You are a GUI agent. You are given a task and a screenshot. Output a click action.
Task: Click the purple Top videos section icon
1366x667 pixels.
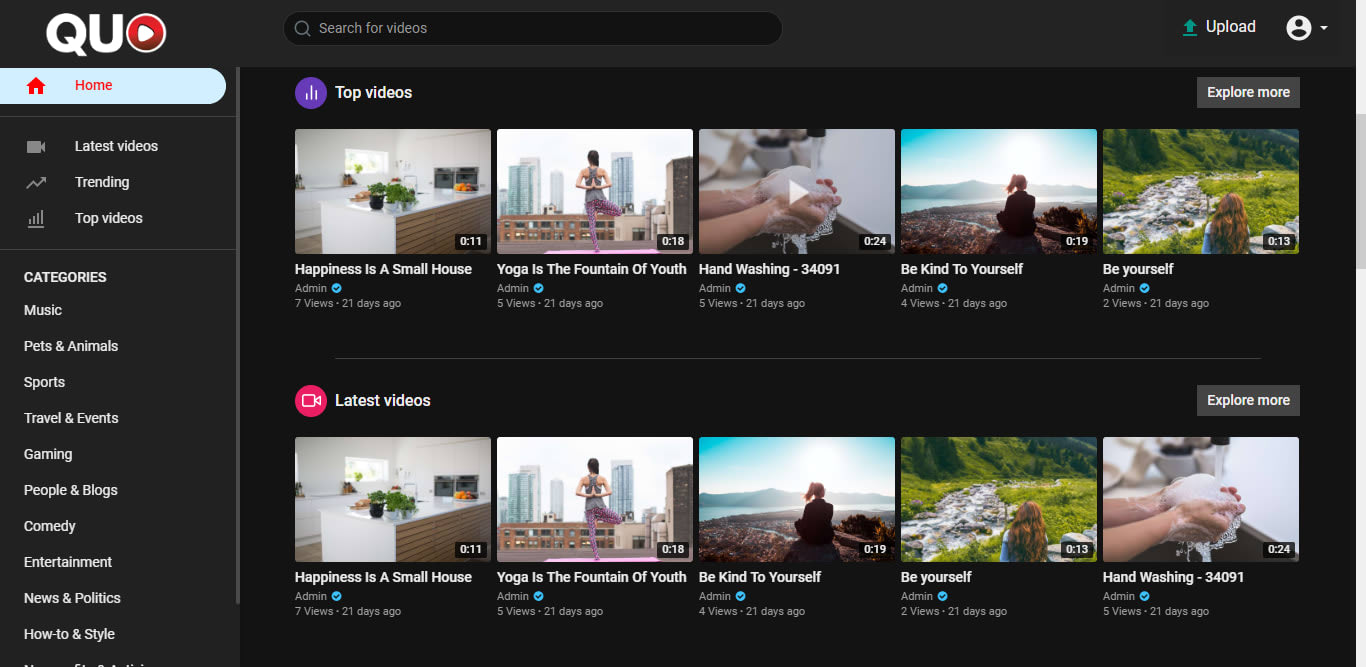point(311,93)
